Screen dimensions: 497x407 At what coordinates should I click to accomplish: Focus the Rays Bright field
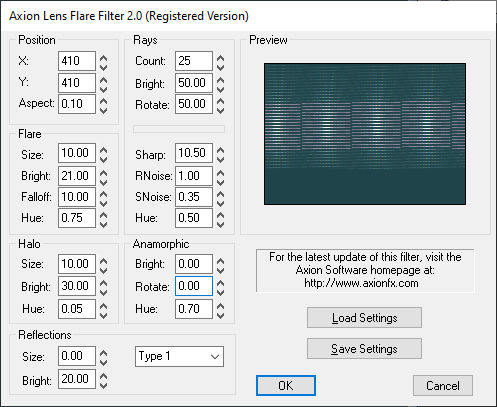pyautogui.click(x=194, y=83)
